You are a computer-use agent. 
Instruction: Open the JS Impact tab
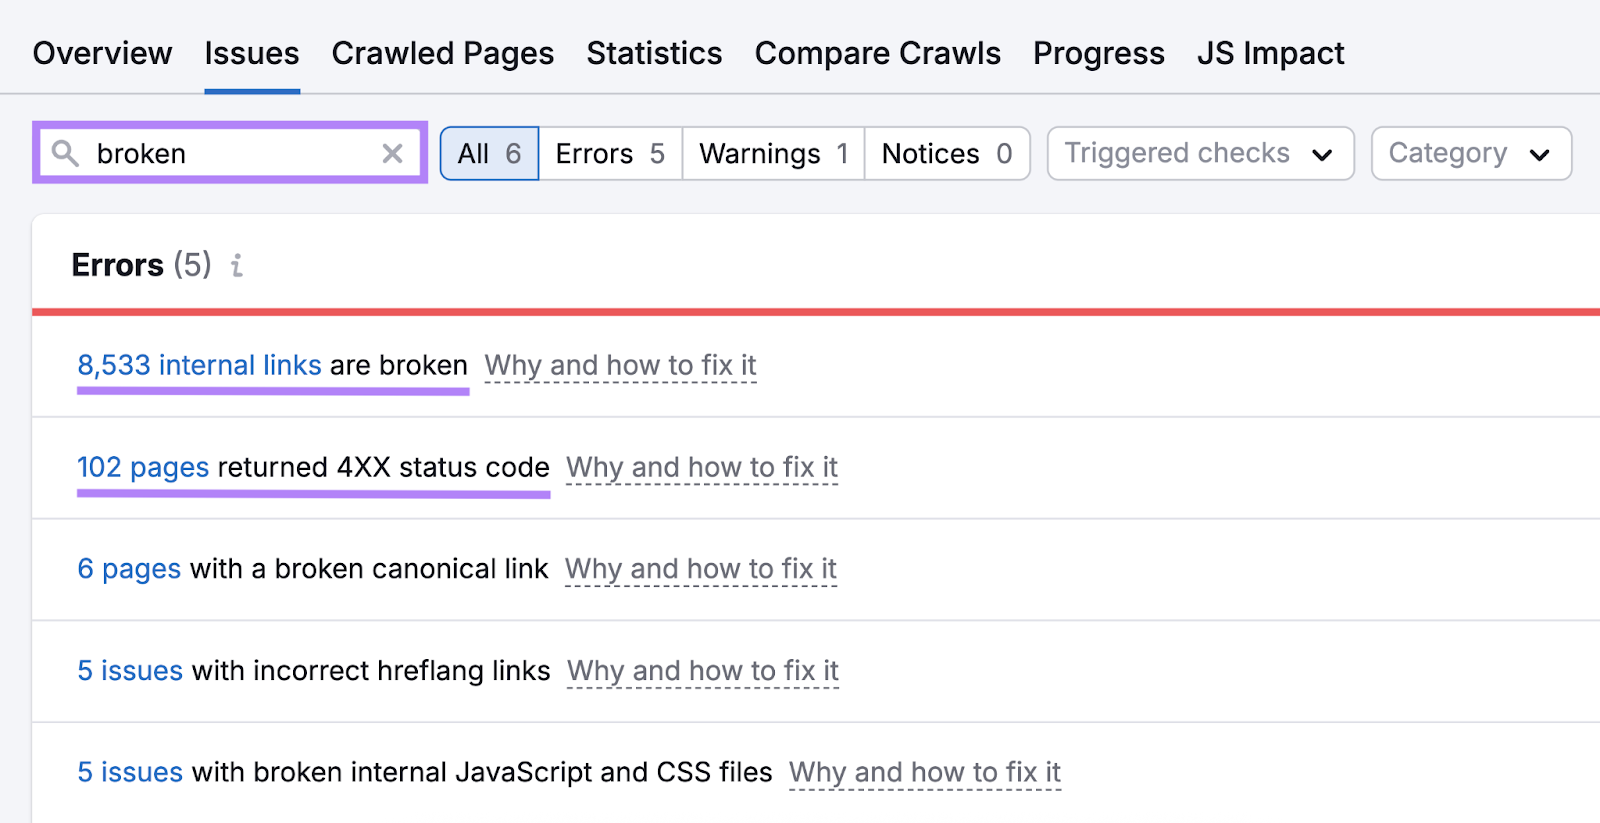click(1270, 53)
